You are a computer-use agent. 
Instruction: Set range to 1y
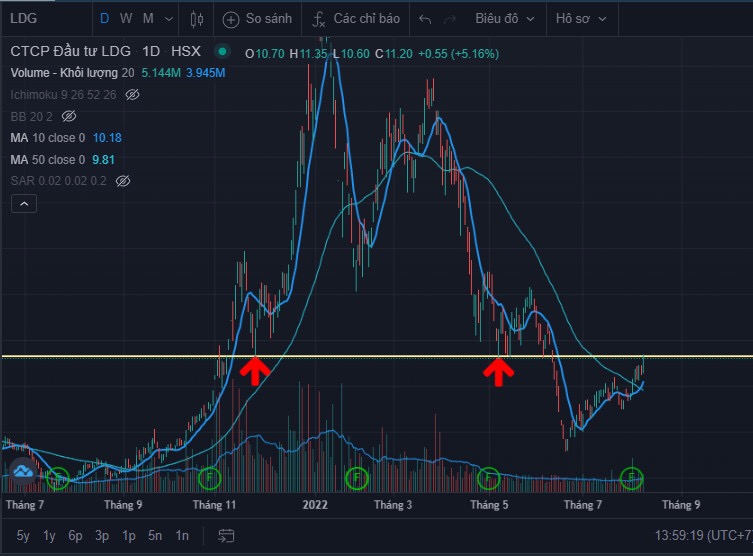49,535
